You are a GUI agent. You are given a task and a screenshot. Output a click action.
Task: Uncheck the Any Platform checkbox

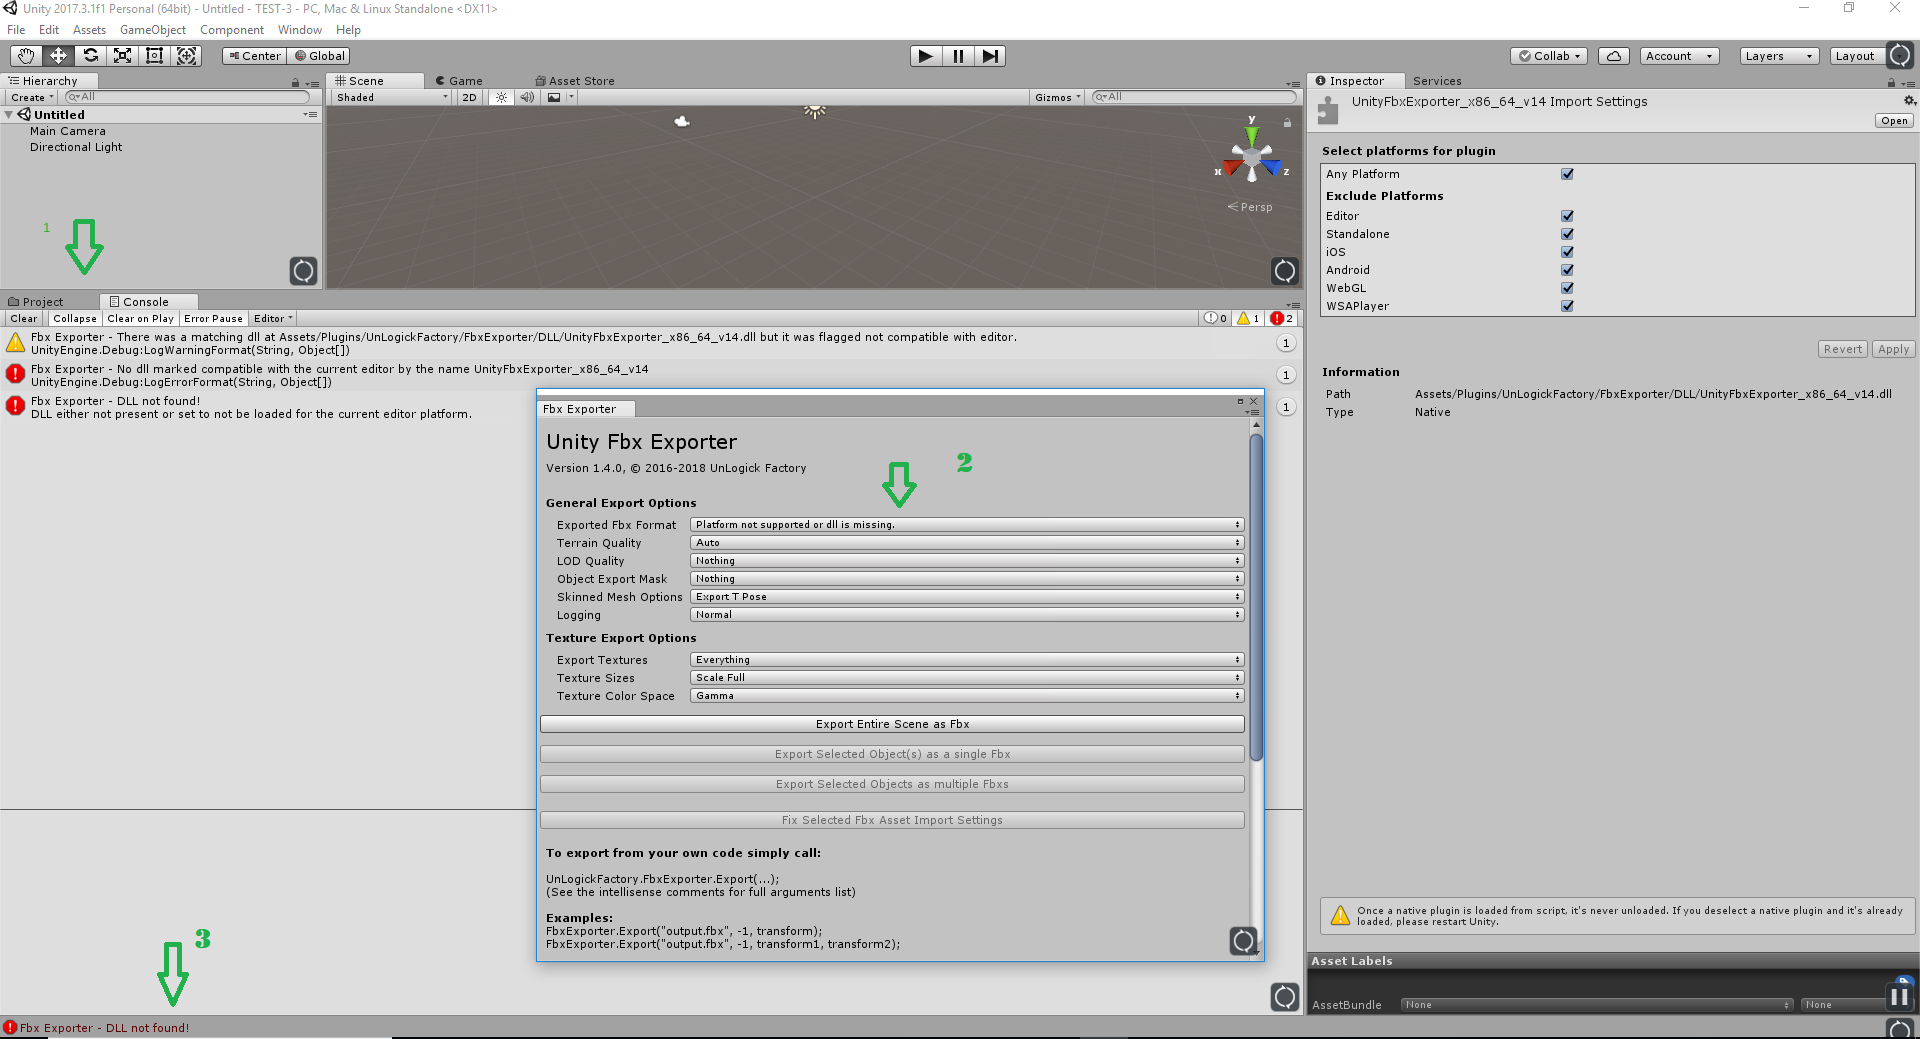[x=1567, y=173]
